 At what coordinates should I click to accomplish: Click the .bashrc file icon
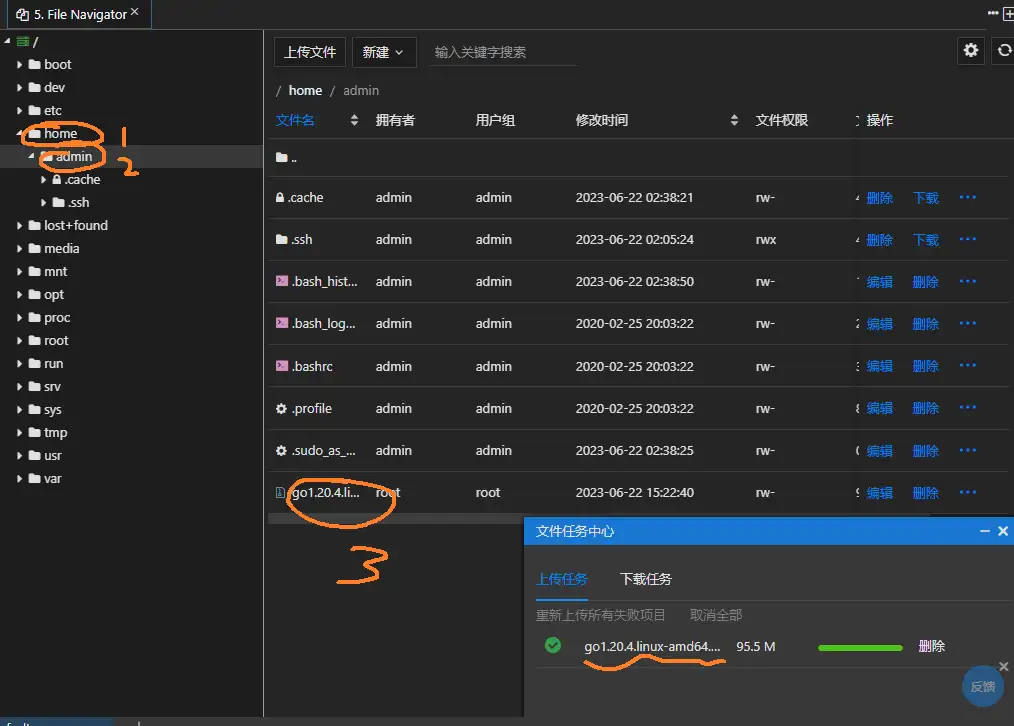[x=281, y=366]
